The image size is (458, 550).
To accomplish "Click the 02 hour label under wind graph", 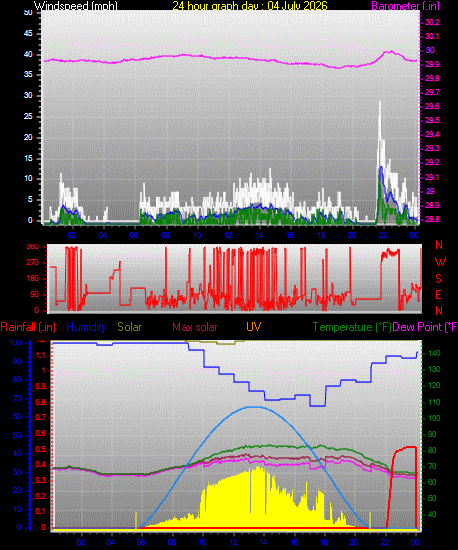I will point(72,235).
